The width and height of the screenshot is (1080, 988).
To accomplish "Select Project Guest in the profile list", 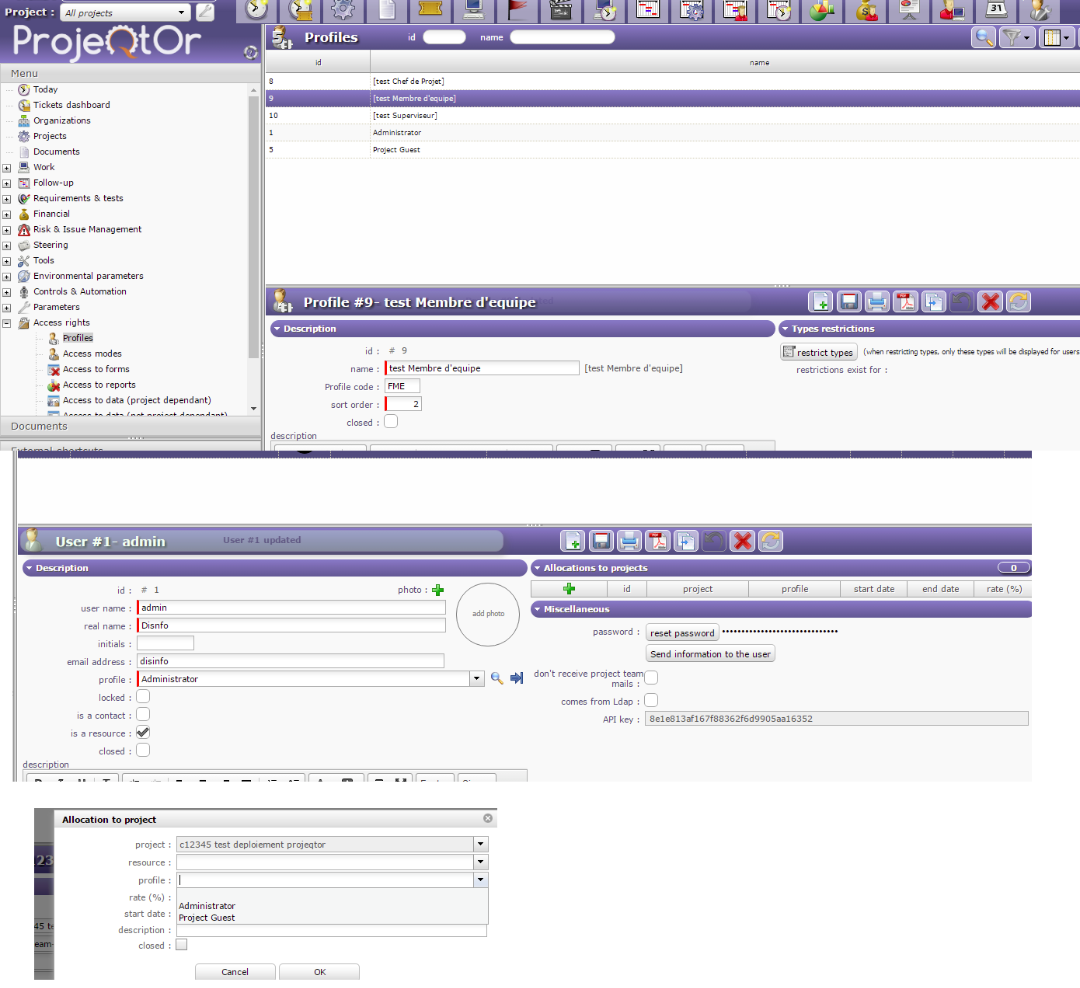I will click(207, 918).
